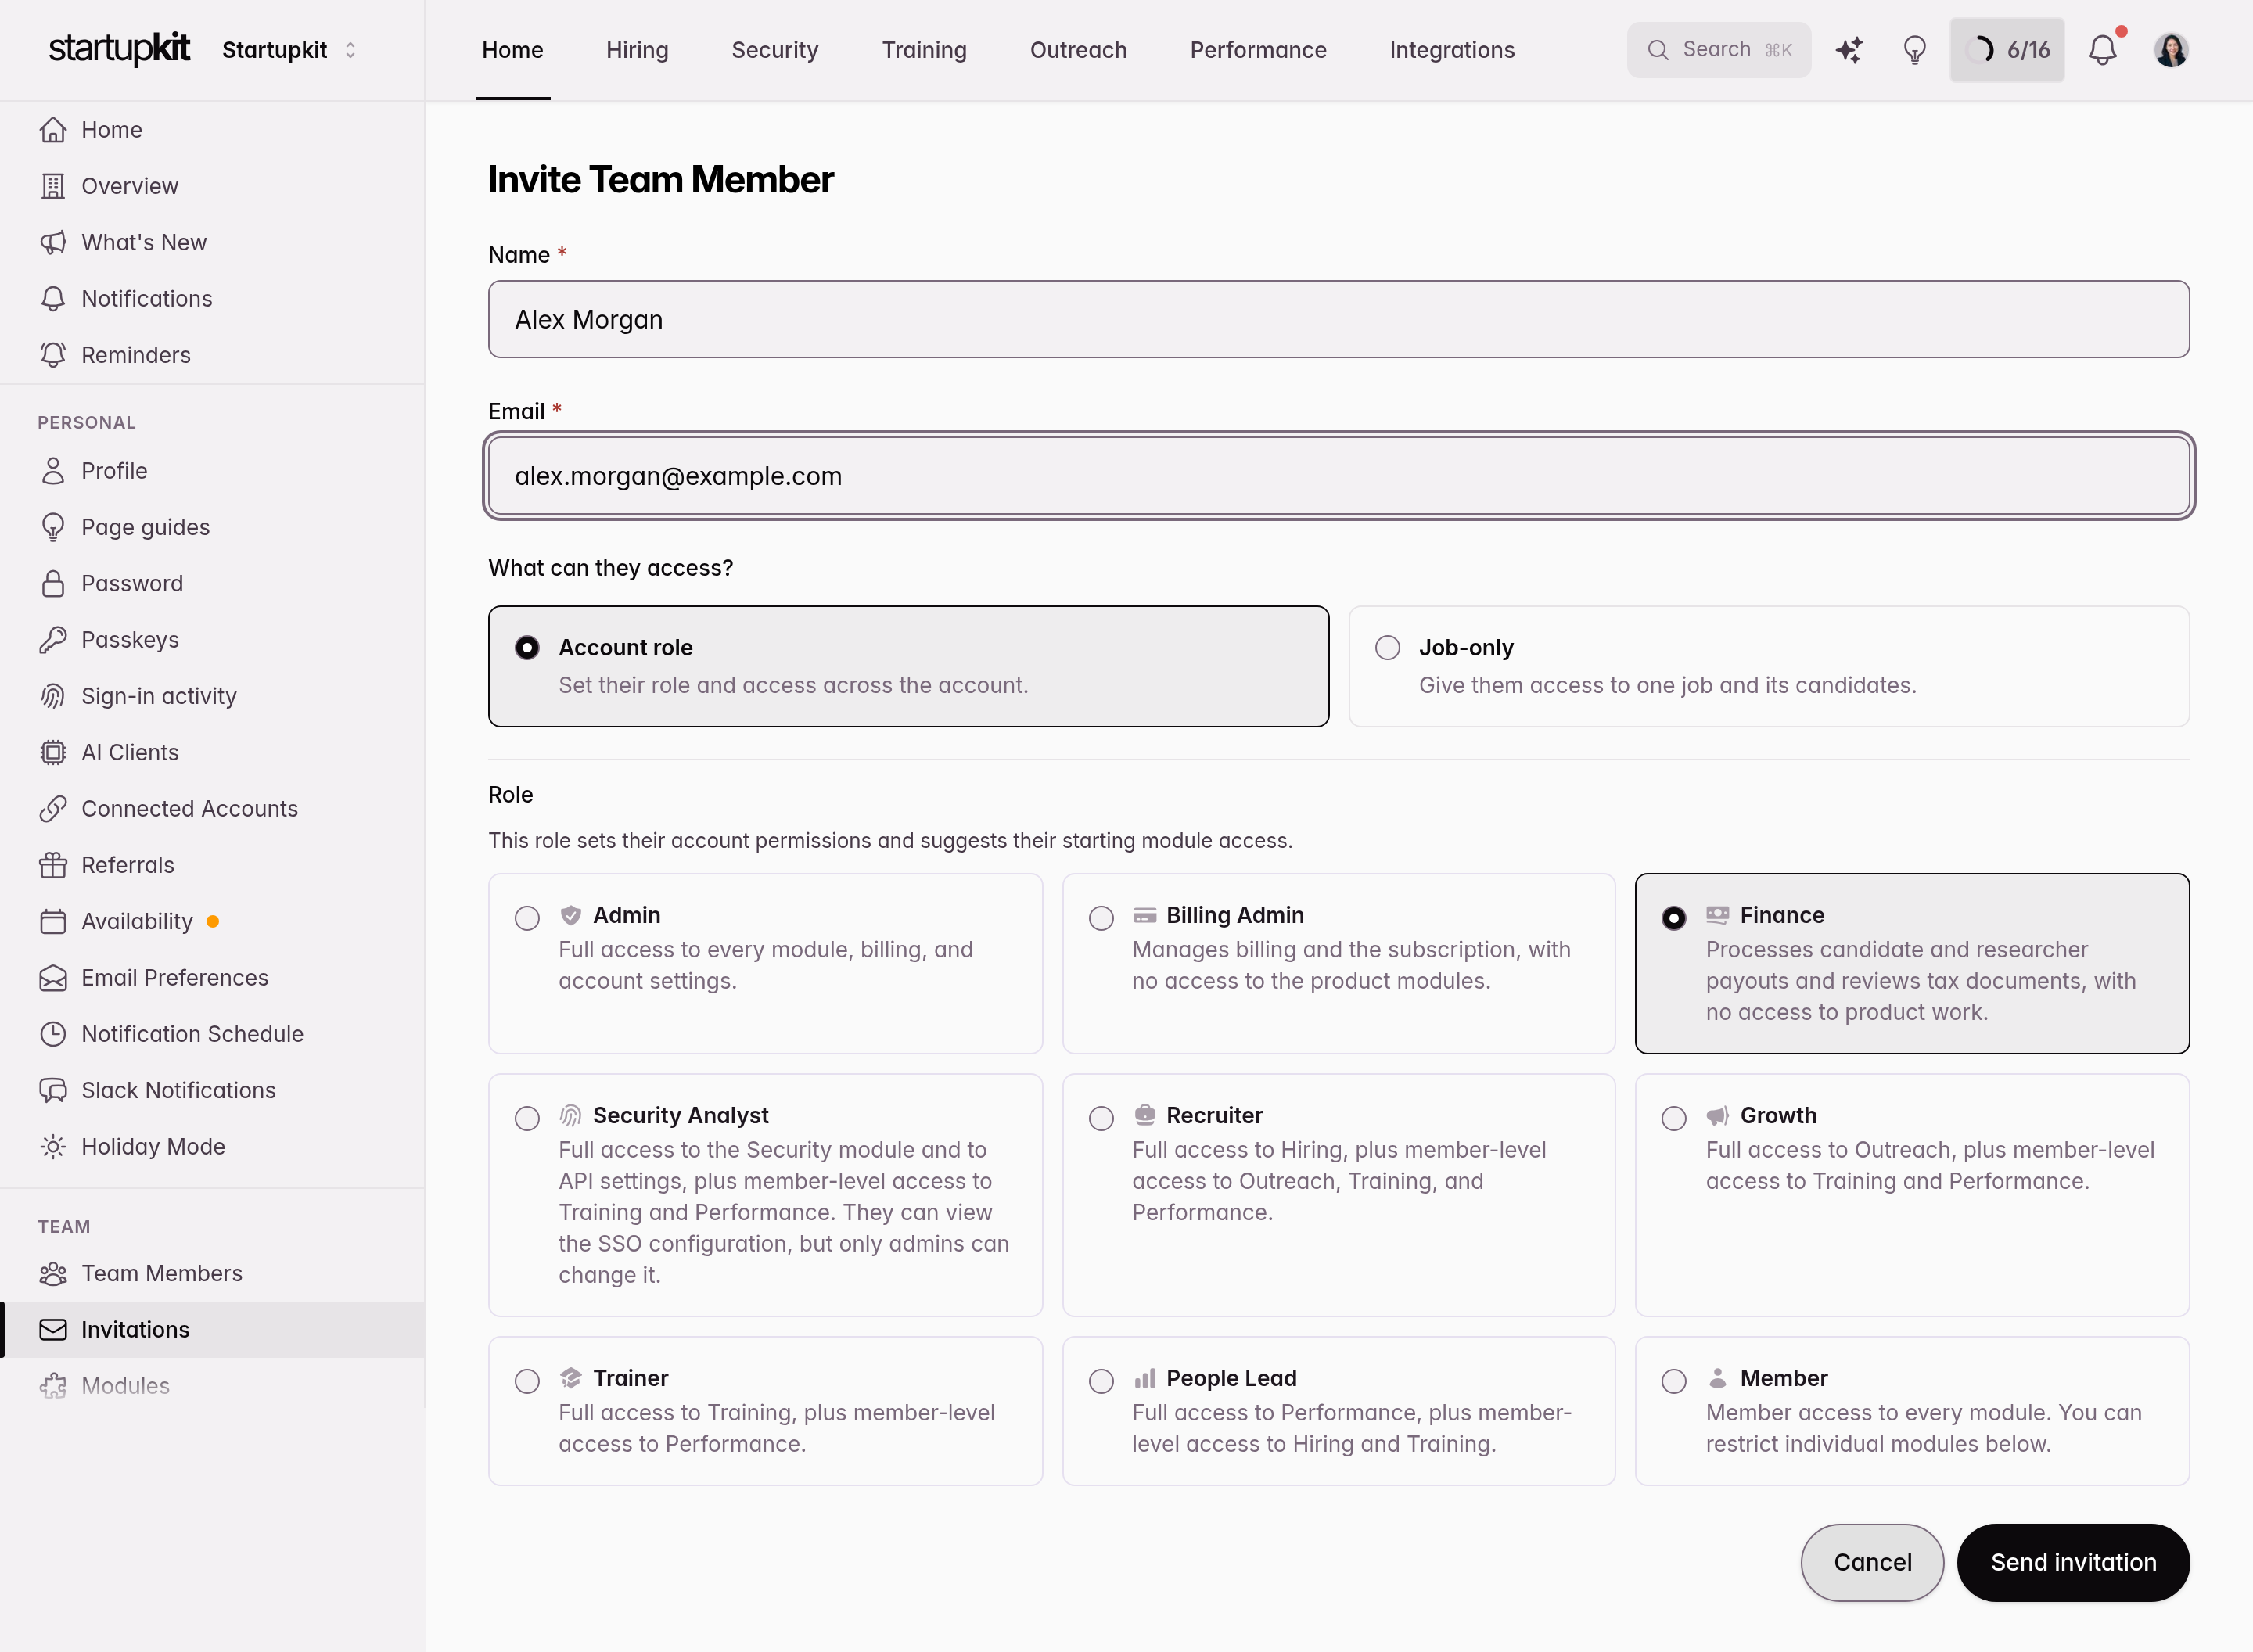The width and height of the screenshot is (2253, 1652).
Task: Click the Holiday Mode sun icon
Action: [53, 1147]
